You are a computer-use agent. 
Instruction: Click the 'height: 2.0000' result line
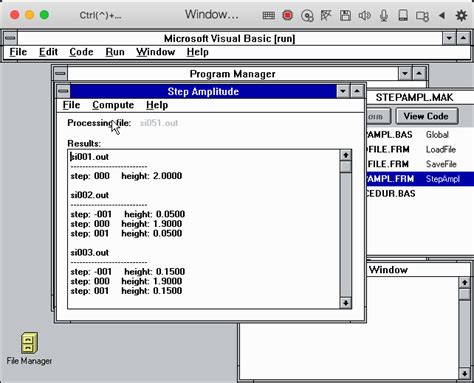click(152, 176)
